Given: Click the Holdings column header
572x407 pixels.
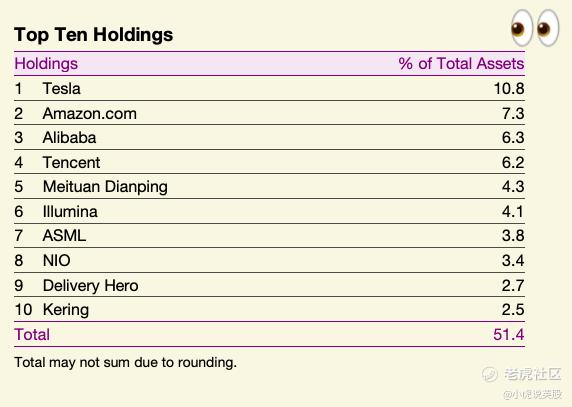Looking at the screenshot, I should (46, 64).
